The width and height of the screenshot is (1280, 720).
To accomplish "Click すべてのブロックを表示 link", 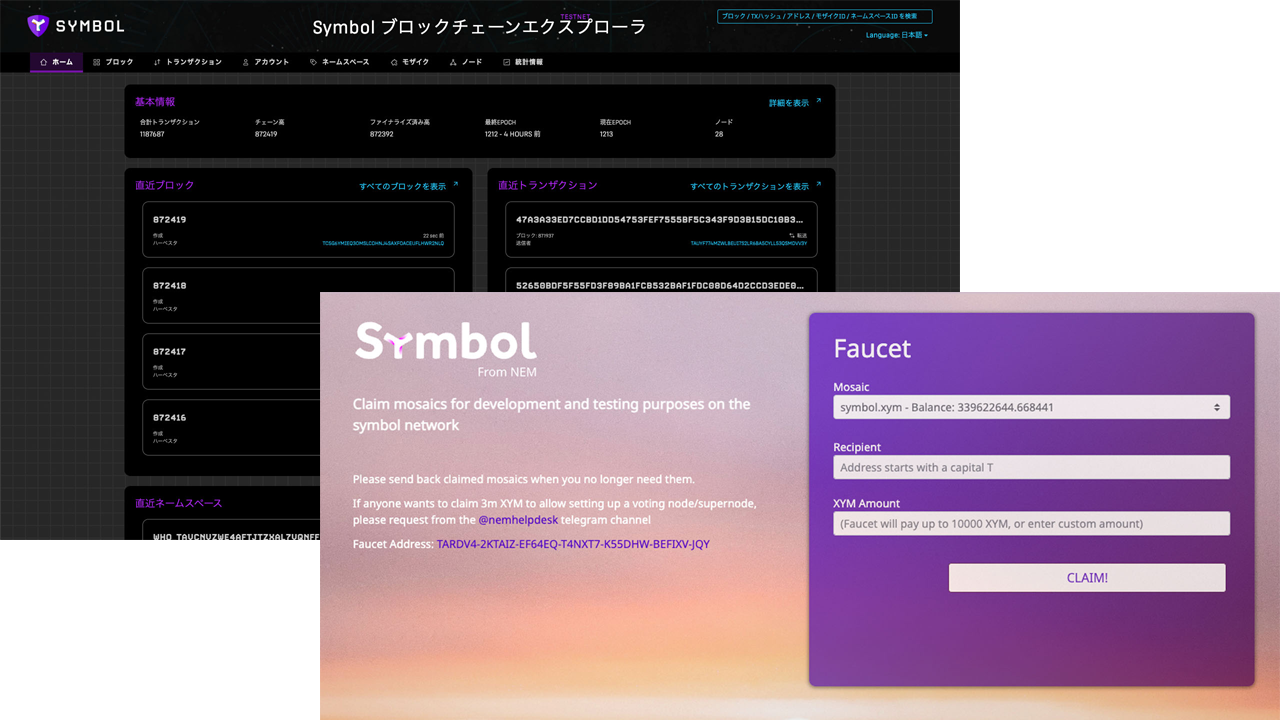I will coord(403,187).
